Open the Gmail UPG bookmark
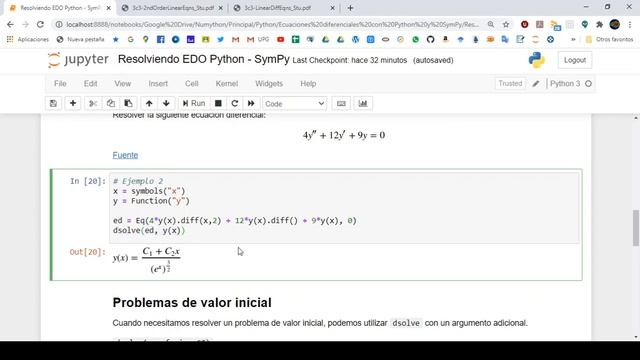 click(258, 40)
